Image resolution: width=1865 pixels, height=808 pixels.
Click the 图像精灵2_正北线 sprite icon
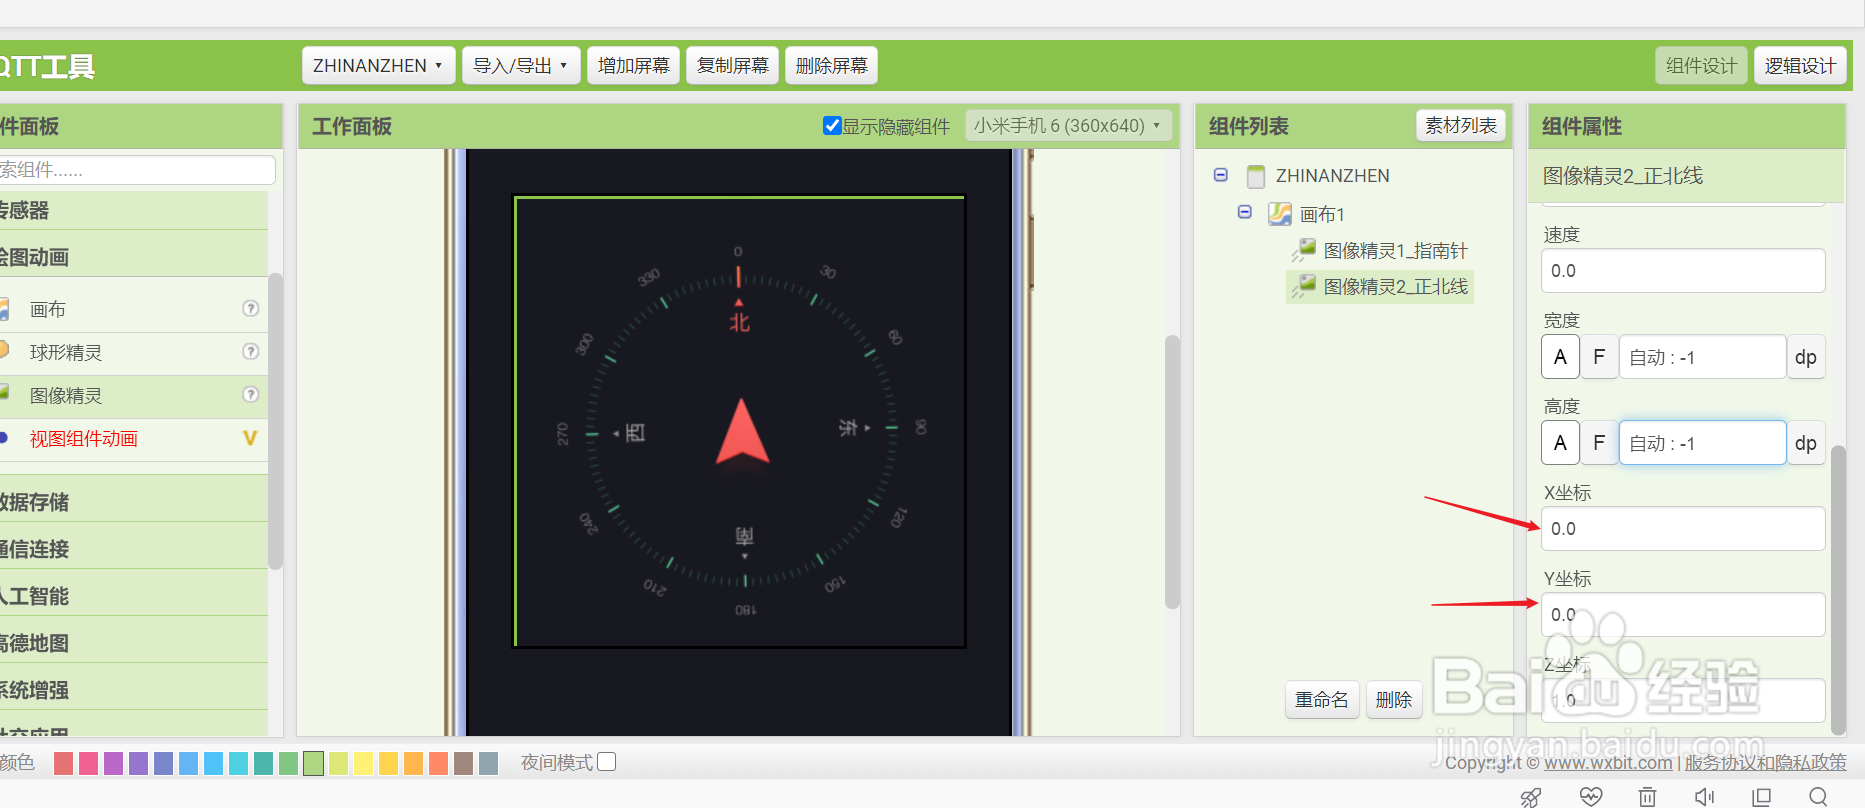(1304, 286)
